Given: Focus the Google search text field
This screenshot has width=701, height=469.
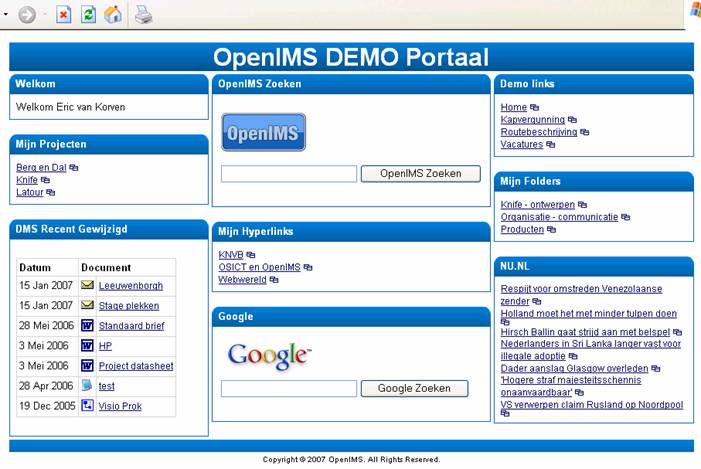Looking at the screenshot, I should 289,389.
